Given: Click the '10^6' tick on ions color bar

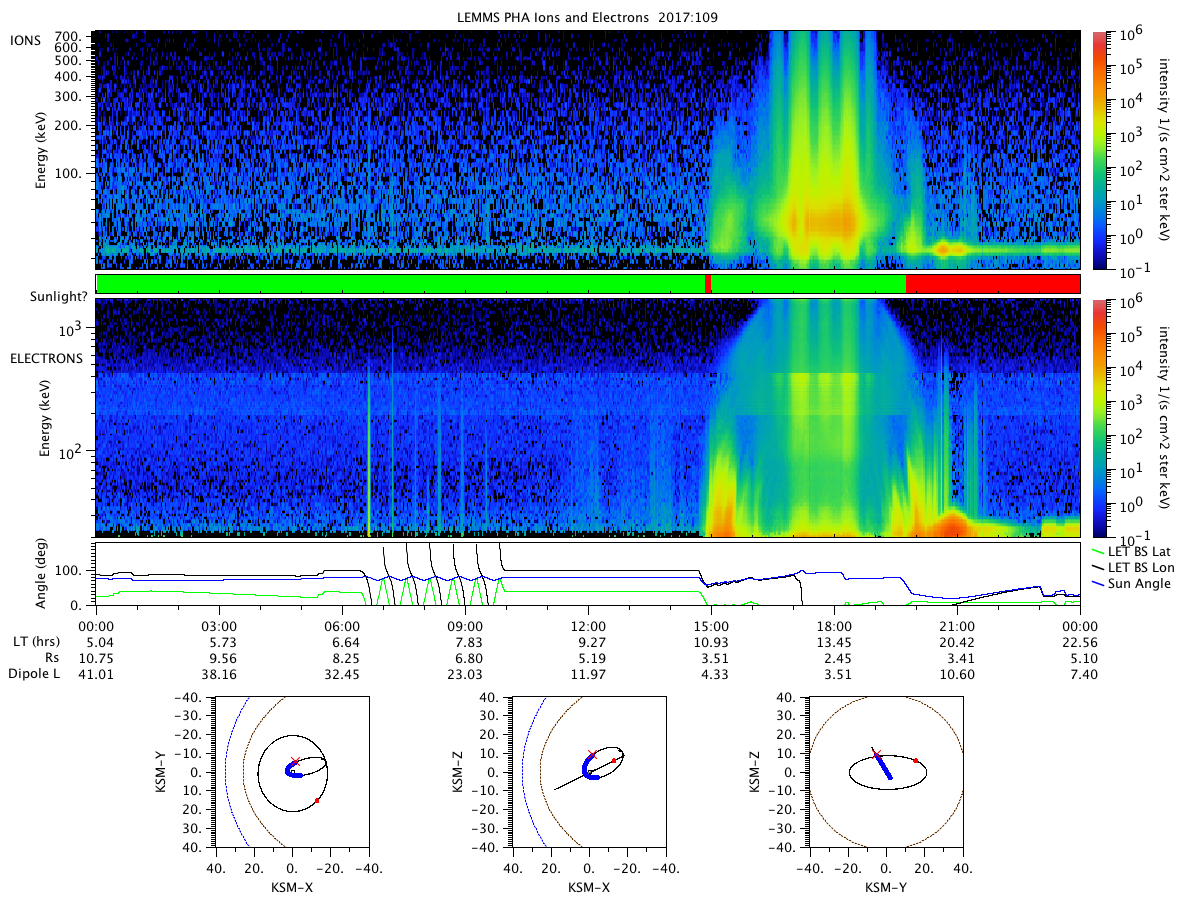Looking at the screenshot, I should 1129,33.
